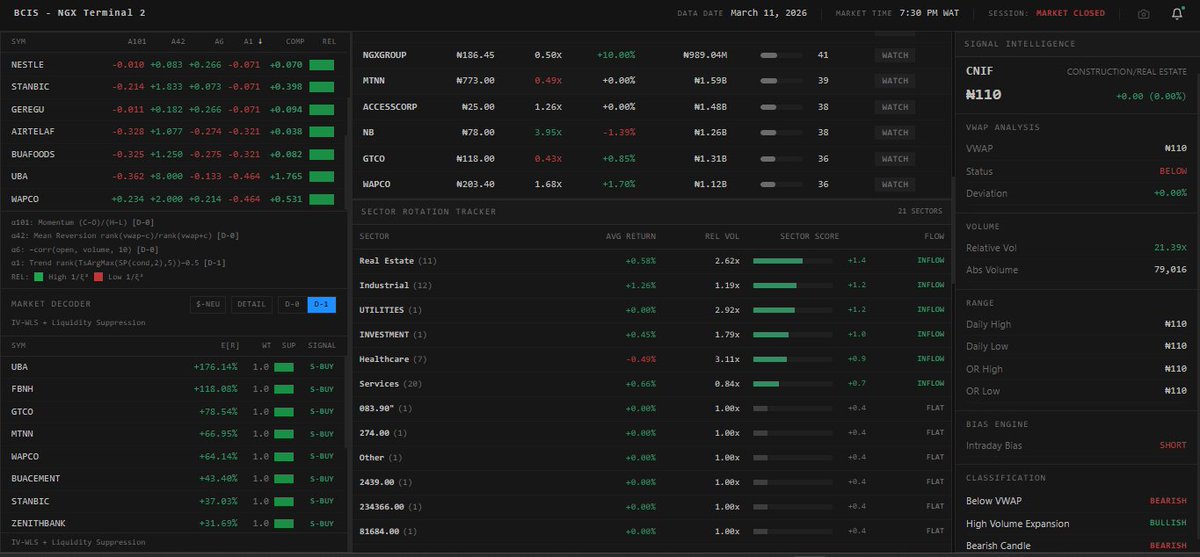The width and height of the screenshot is (1200, 557).
Task: Click WATCH button for GTCO
Action: [895, 158]
